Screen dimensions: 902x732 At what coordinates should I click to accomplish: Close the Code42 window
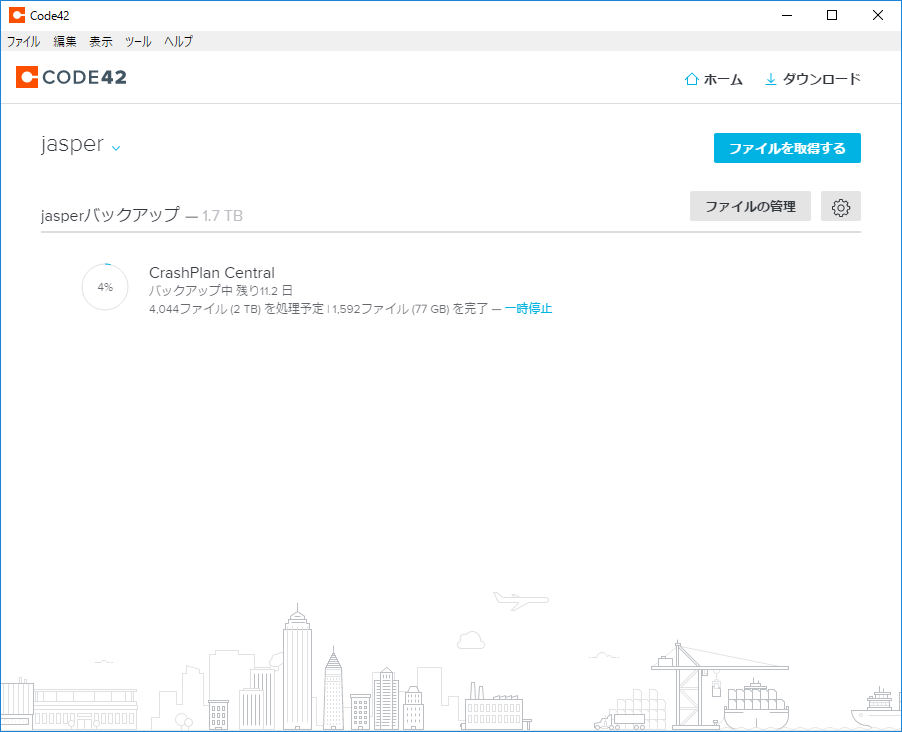(878, 15)
